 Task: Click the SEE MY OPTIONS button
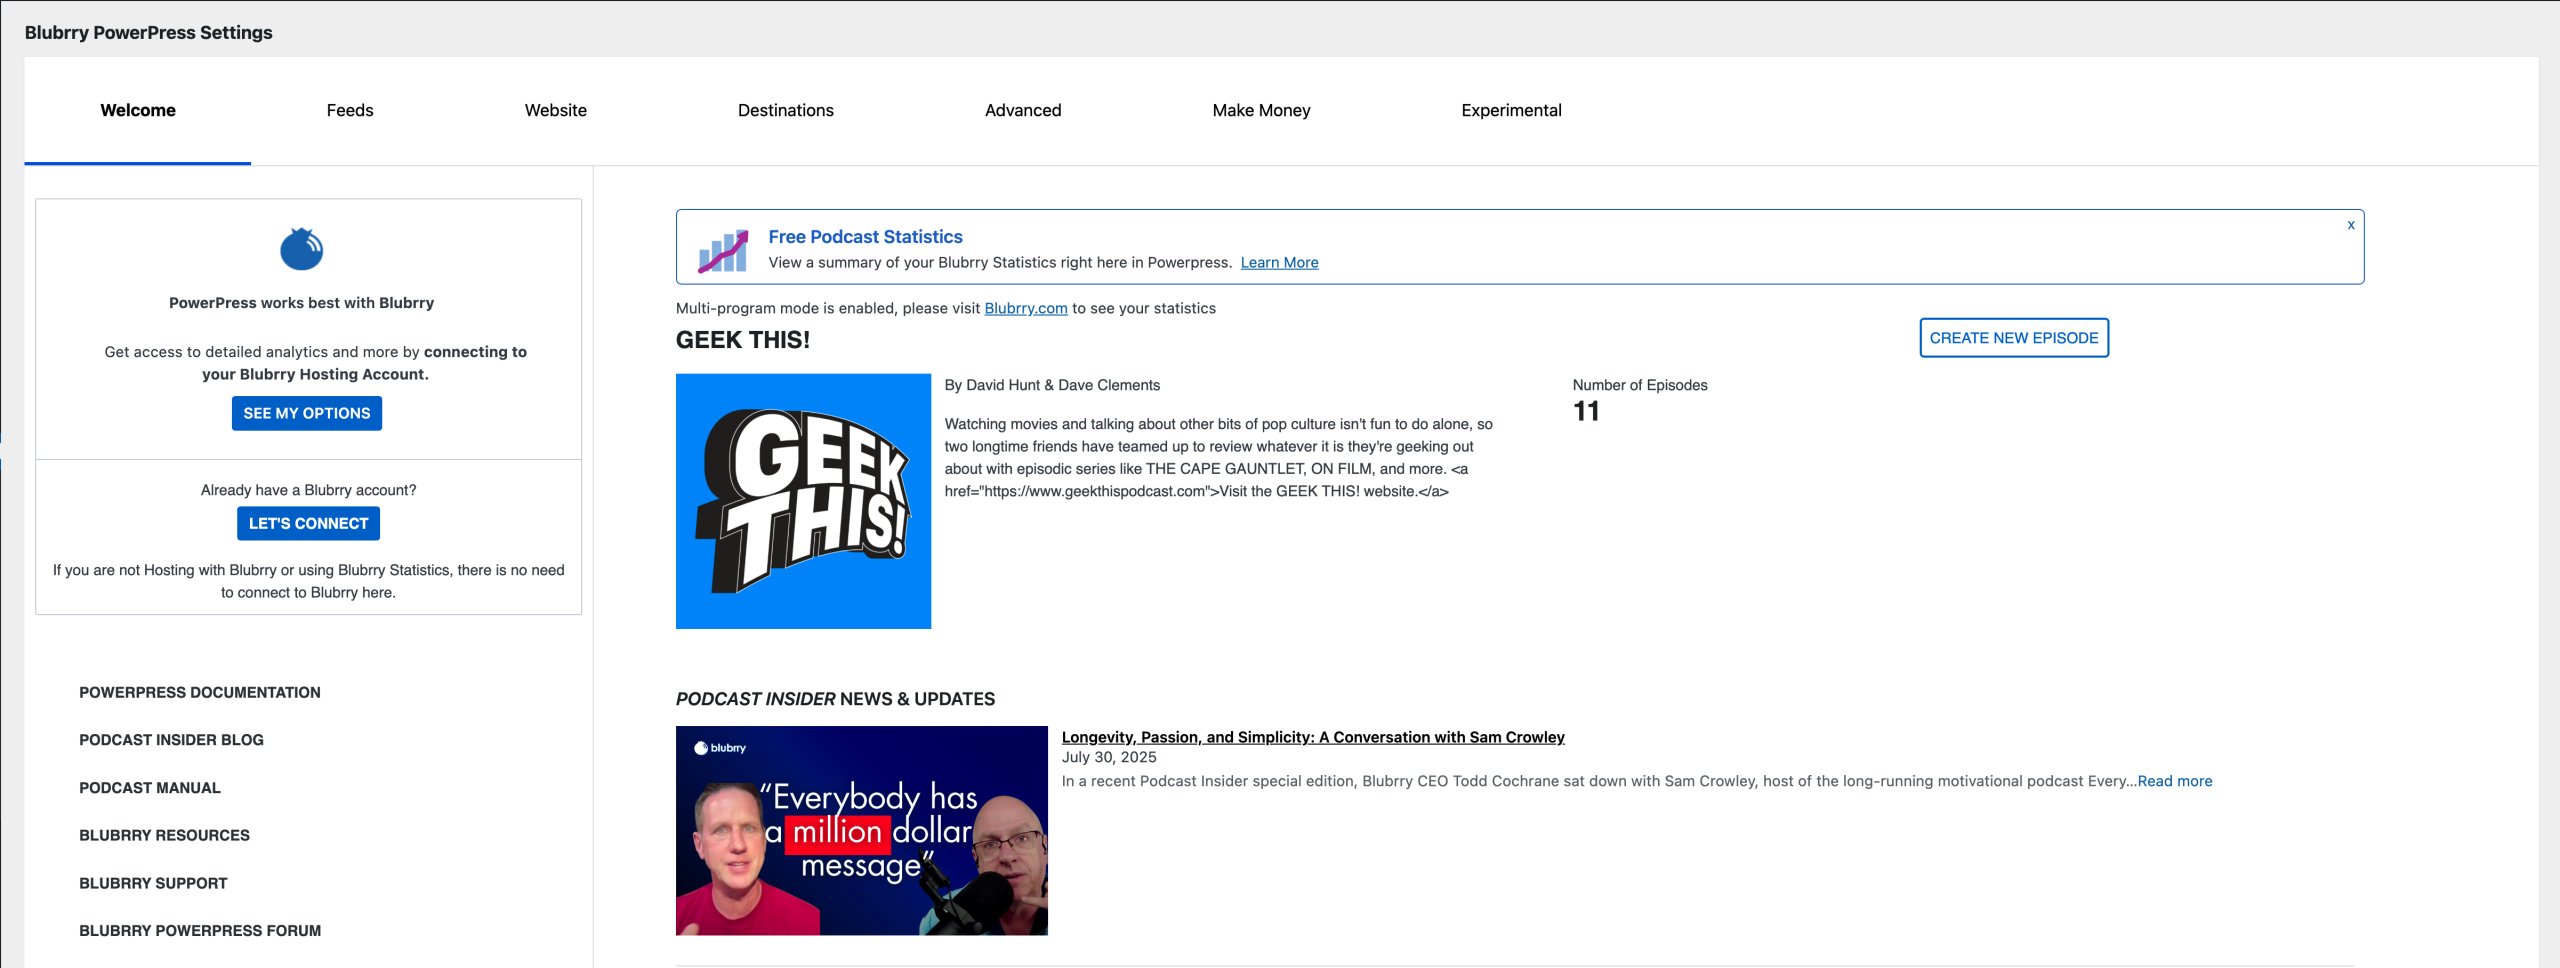pos(307,413)
